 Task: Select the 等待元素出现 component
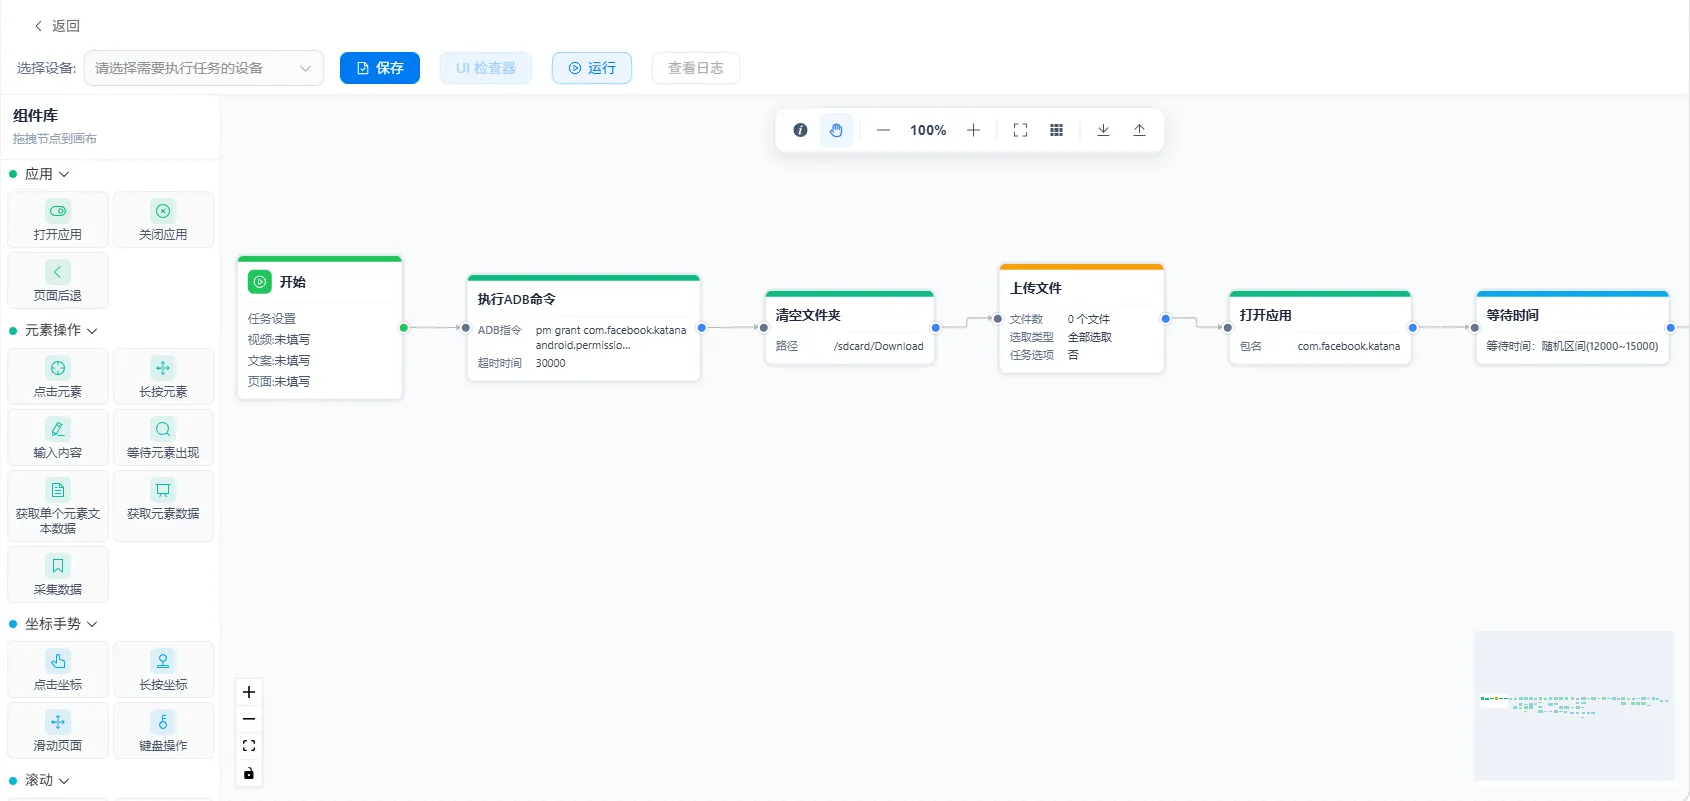click(x=163, y=438)
